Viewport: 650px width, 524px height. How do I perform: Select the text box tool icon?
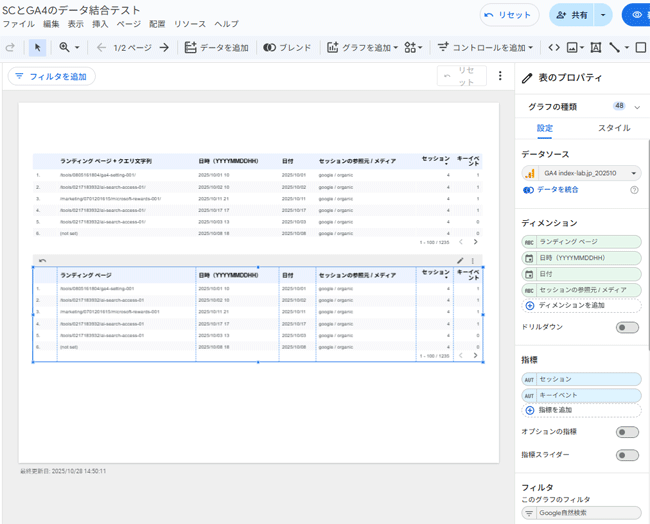[596, 47]
